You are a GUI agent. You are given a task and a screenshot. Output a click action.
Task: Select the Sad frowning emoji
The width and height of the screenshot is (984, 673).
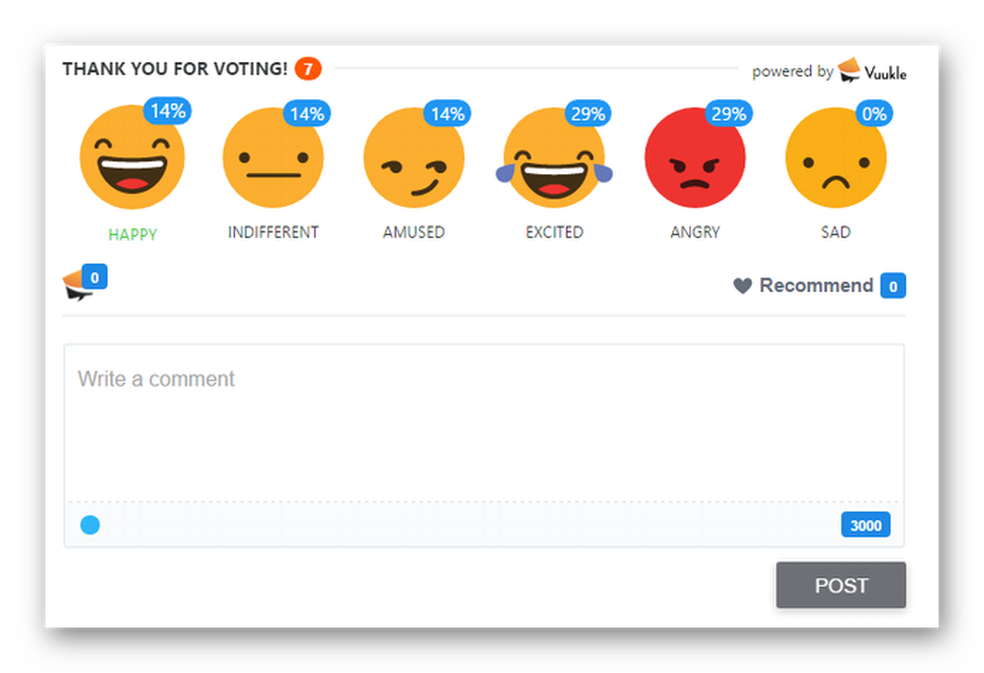click(x=835, y=158)
